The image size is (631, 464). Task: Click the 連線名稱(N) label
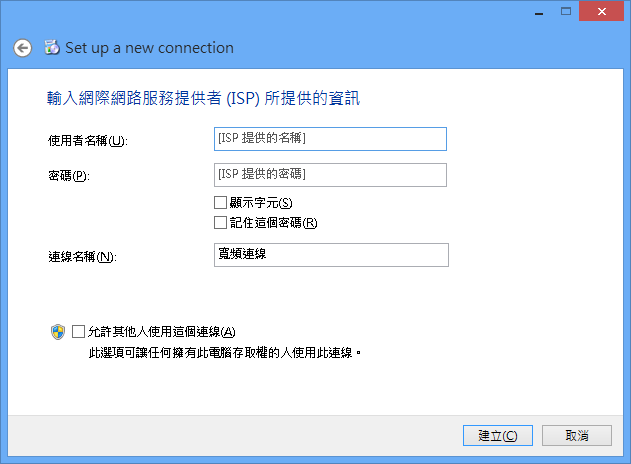tap(82, 257)
